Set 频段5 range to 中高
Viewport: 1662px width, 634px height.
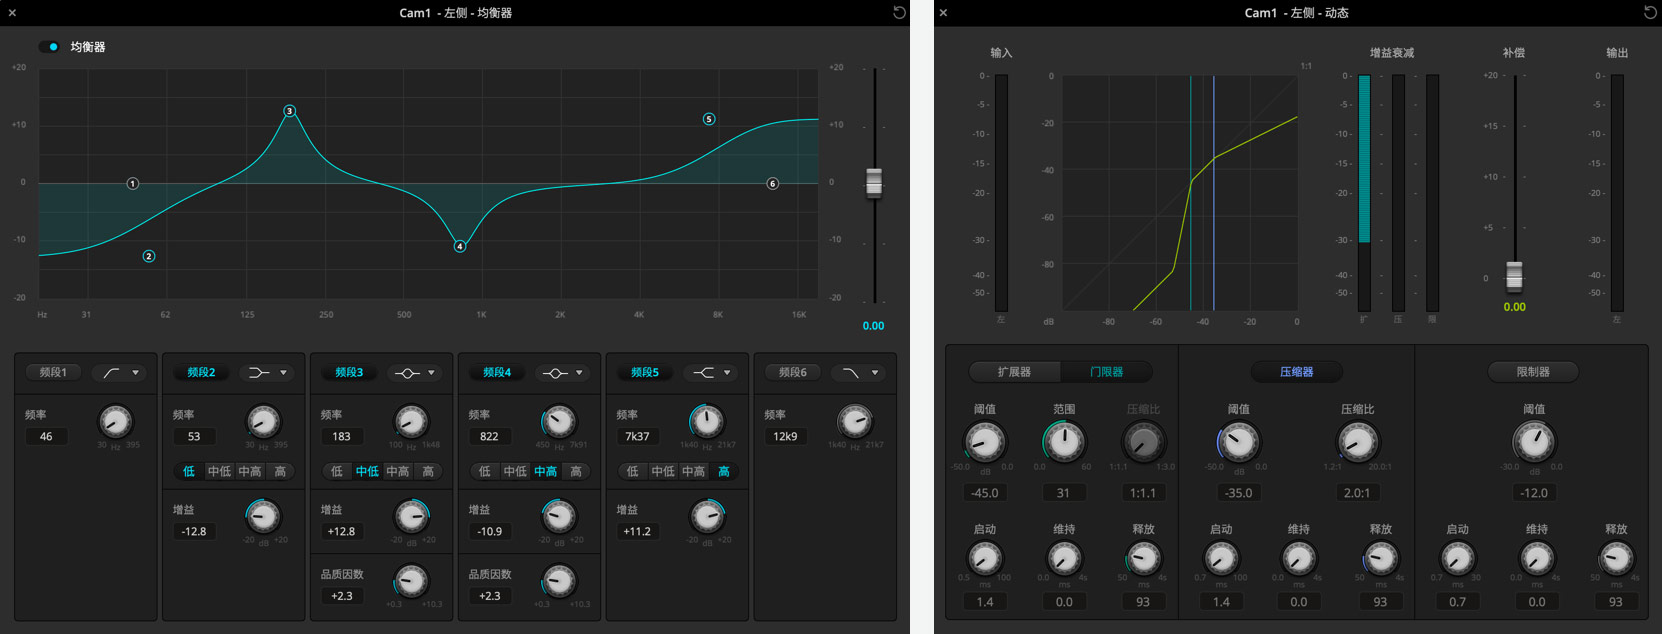(x=694, y=471)
